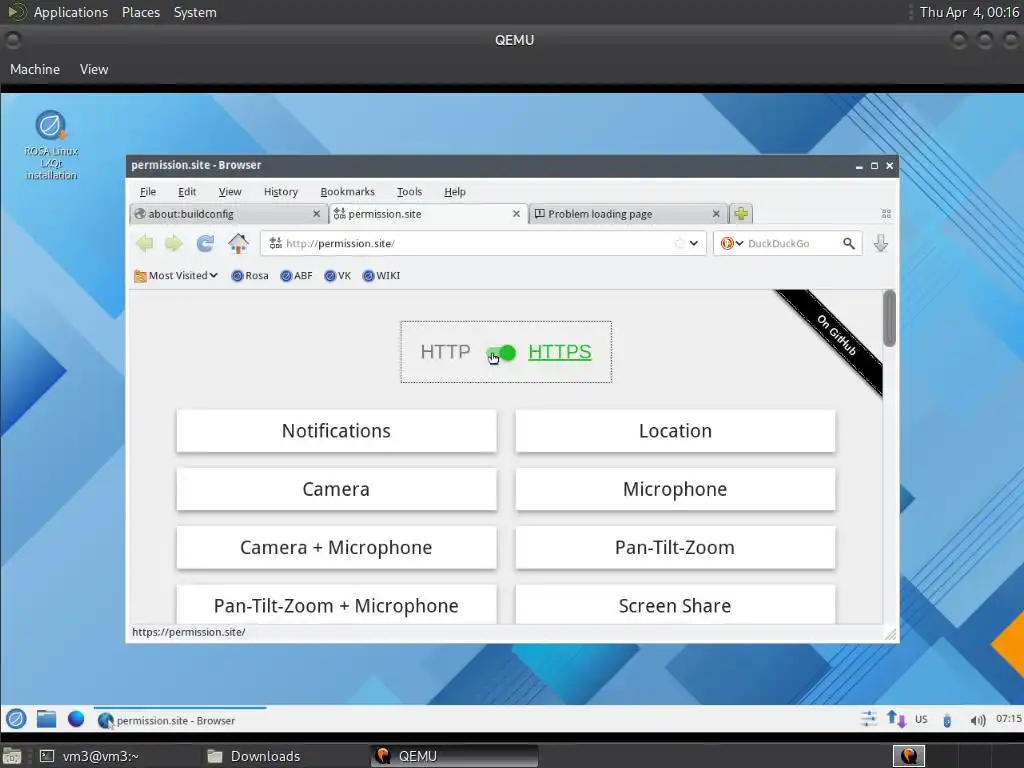Image resolution: width=1024 pixels, height=768 pixels.
Task: Open the Rosa bookmark
Action: point(249,276)
